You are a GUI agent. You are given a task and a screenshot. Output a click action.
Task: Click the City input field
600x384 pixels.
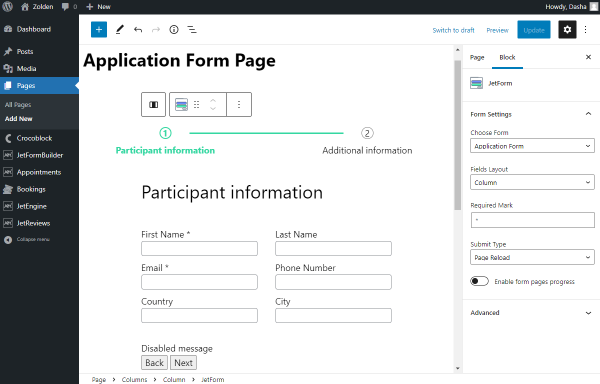coord(333,316)
